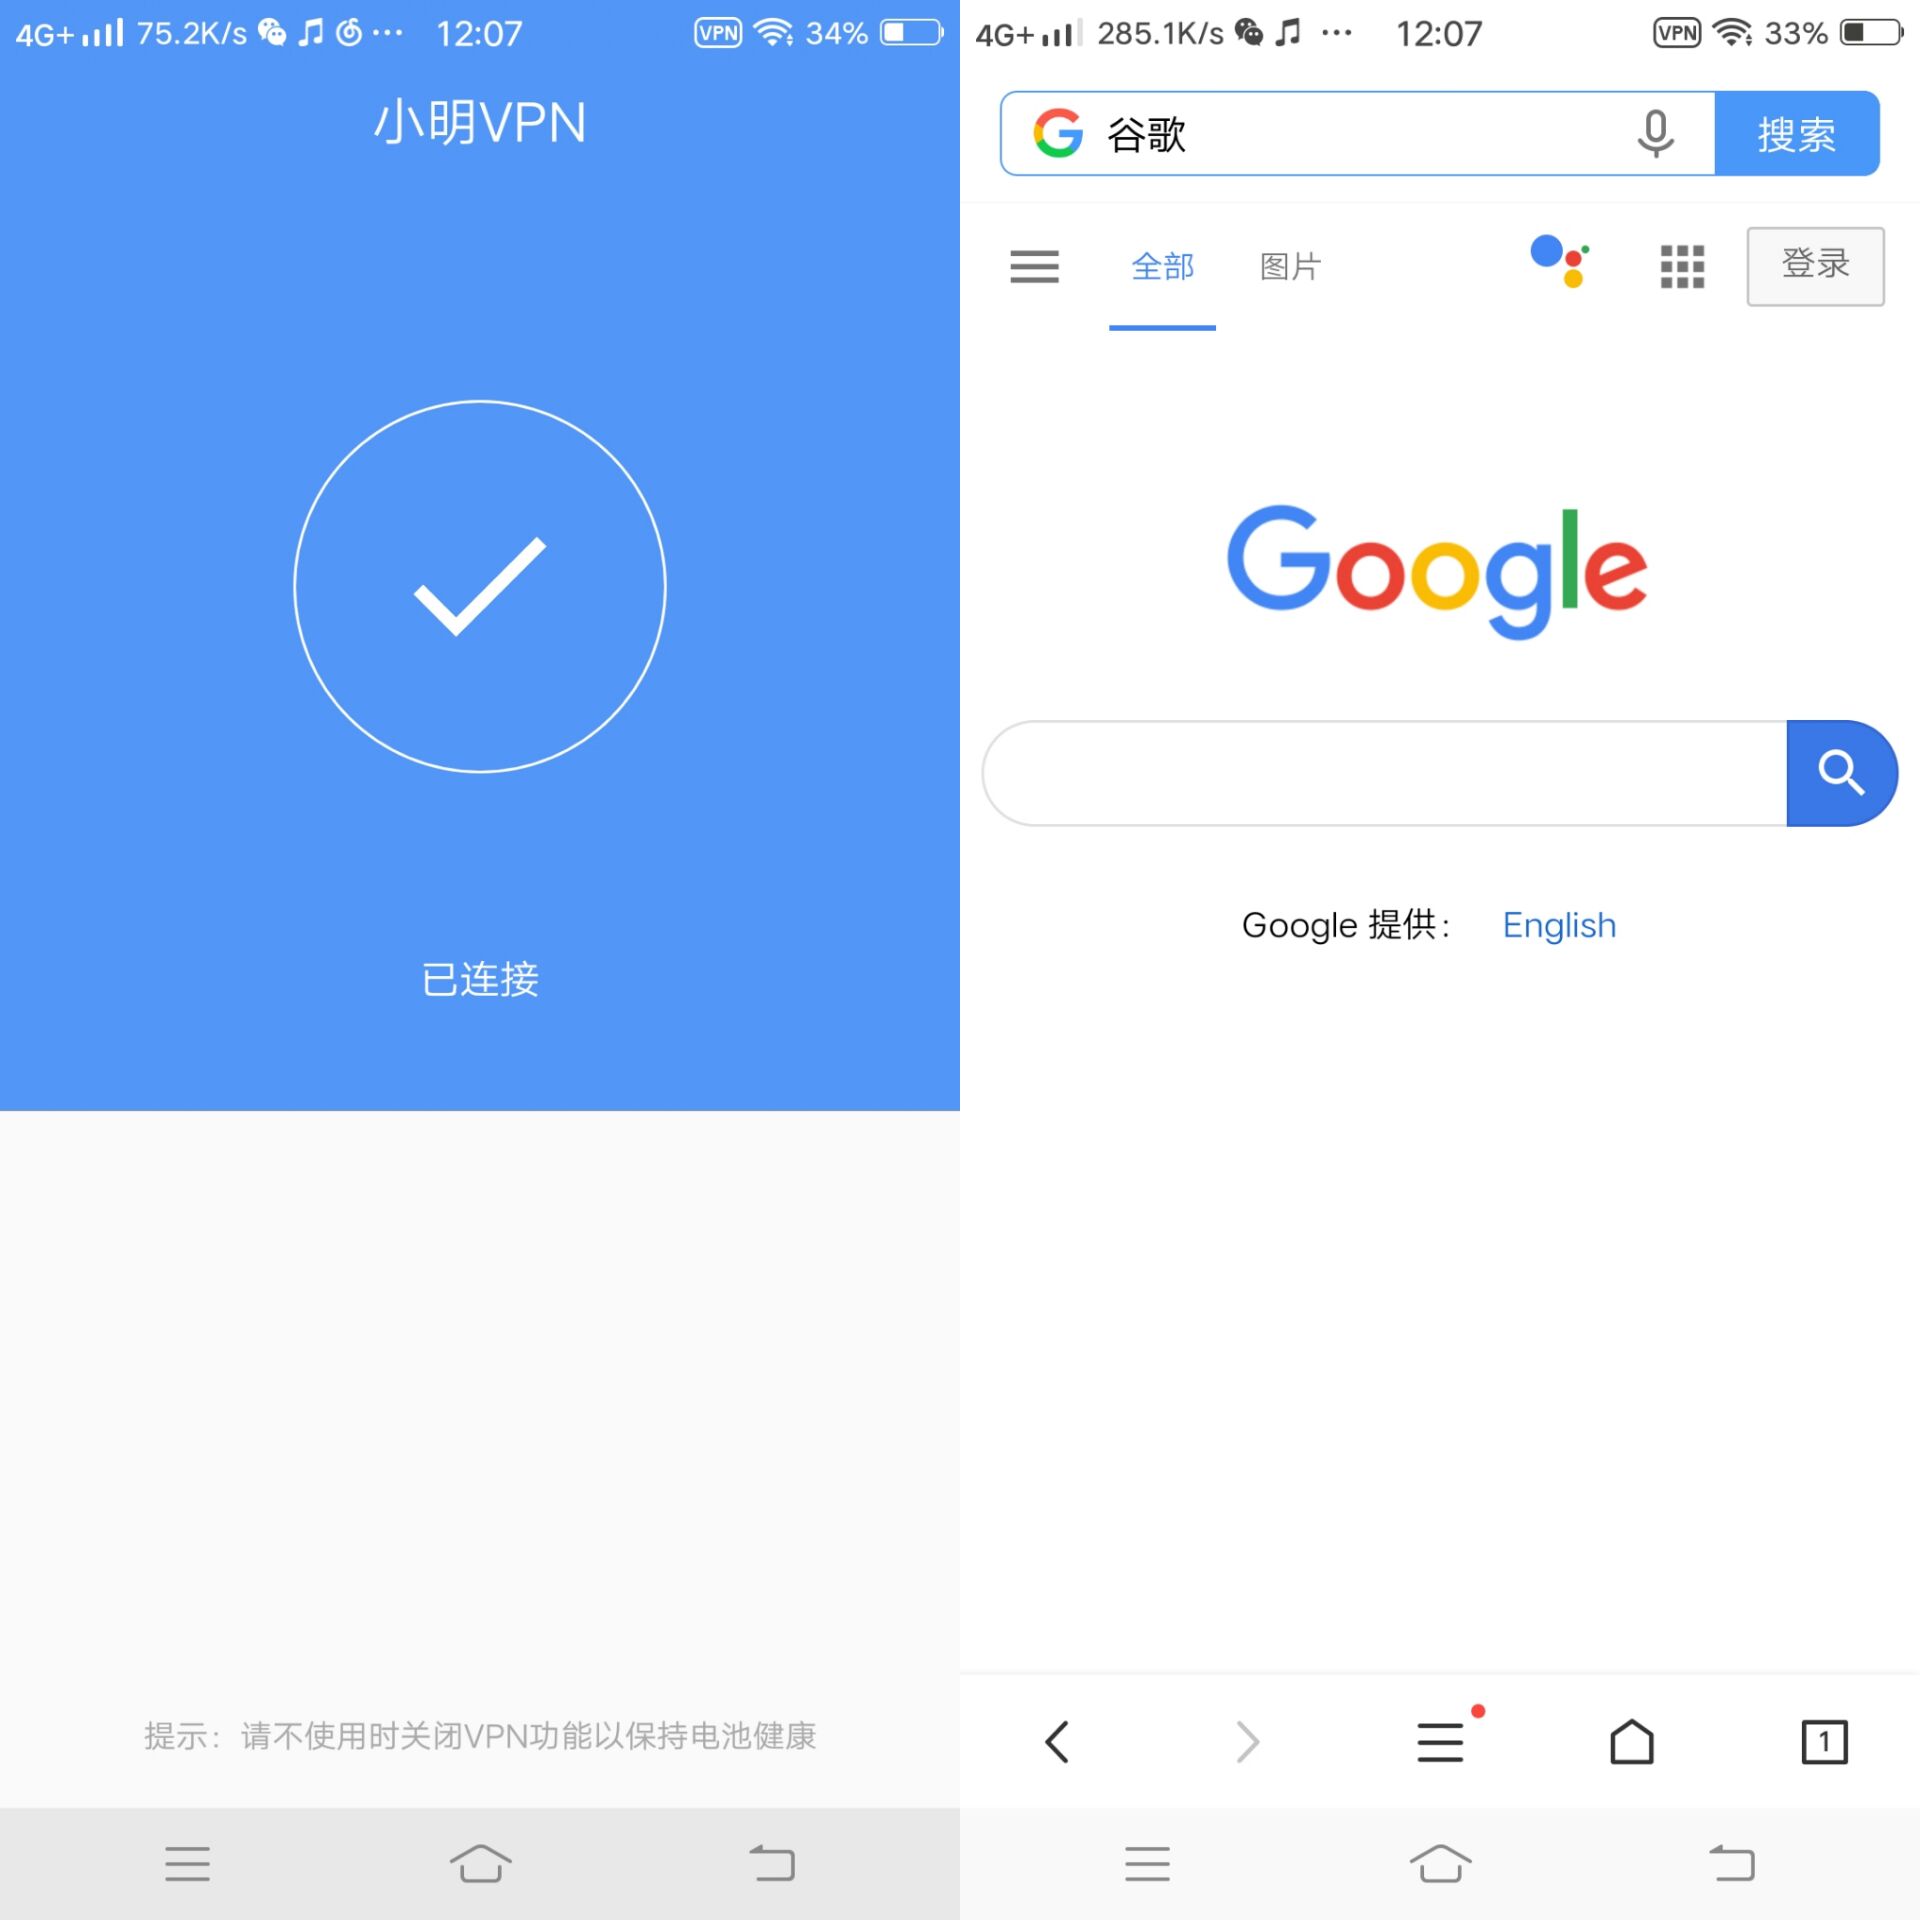Toggle English language link on Google

coord(1558,925)
